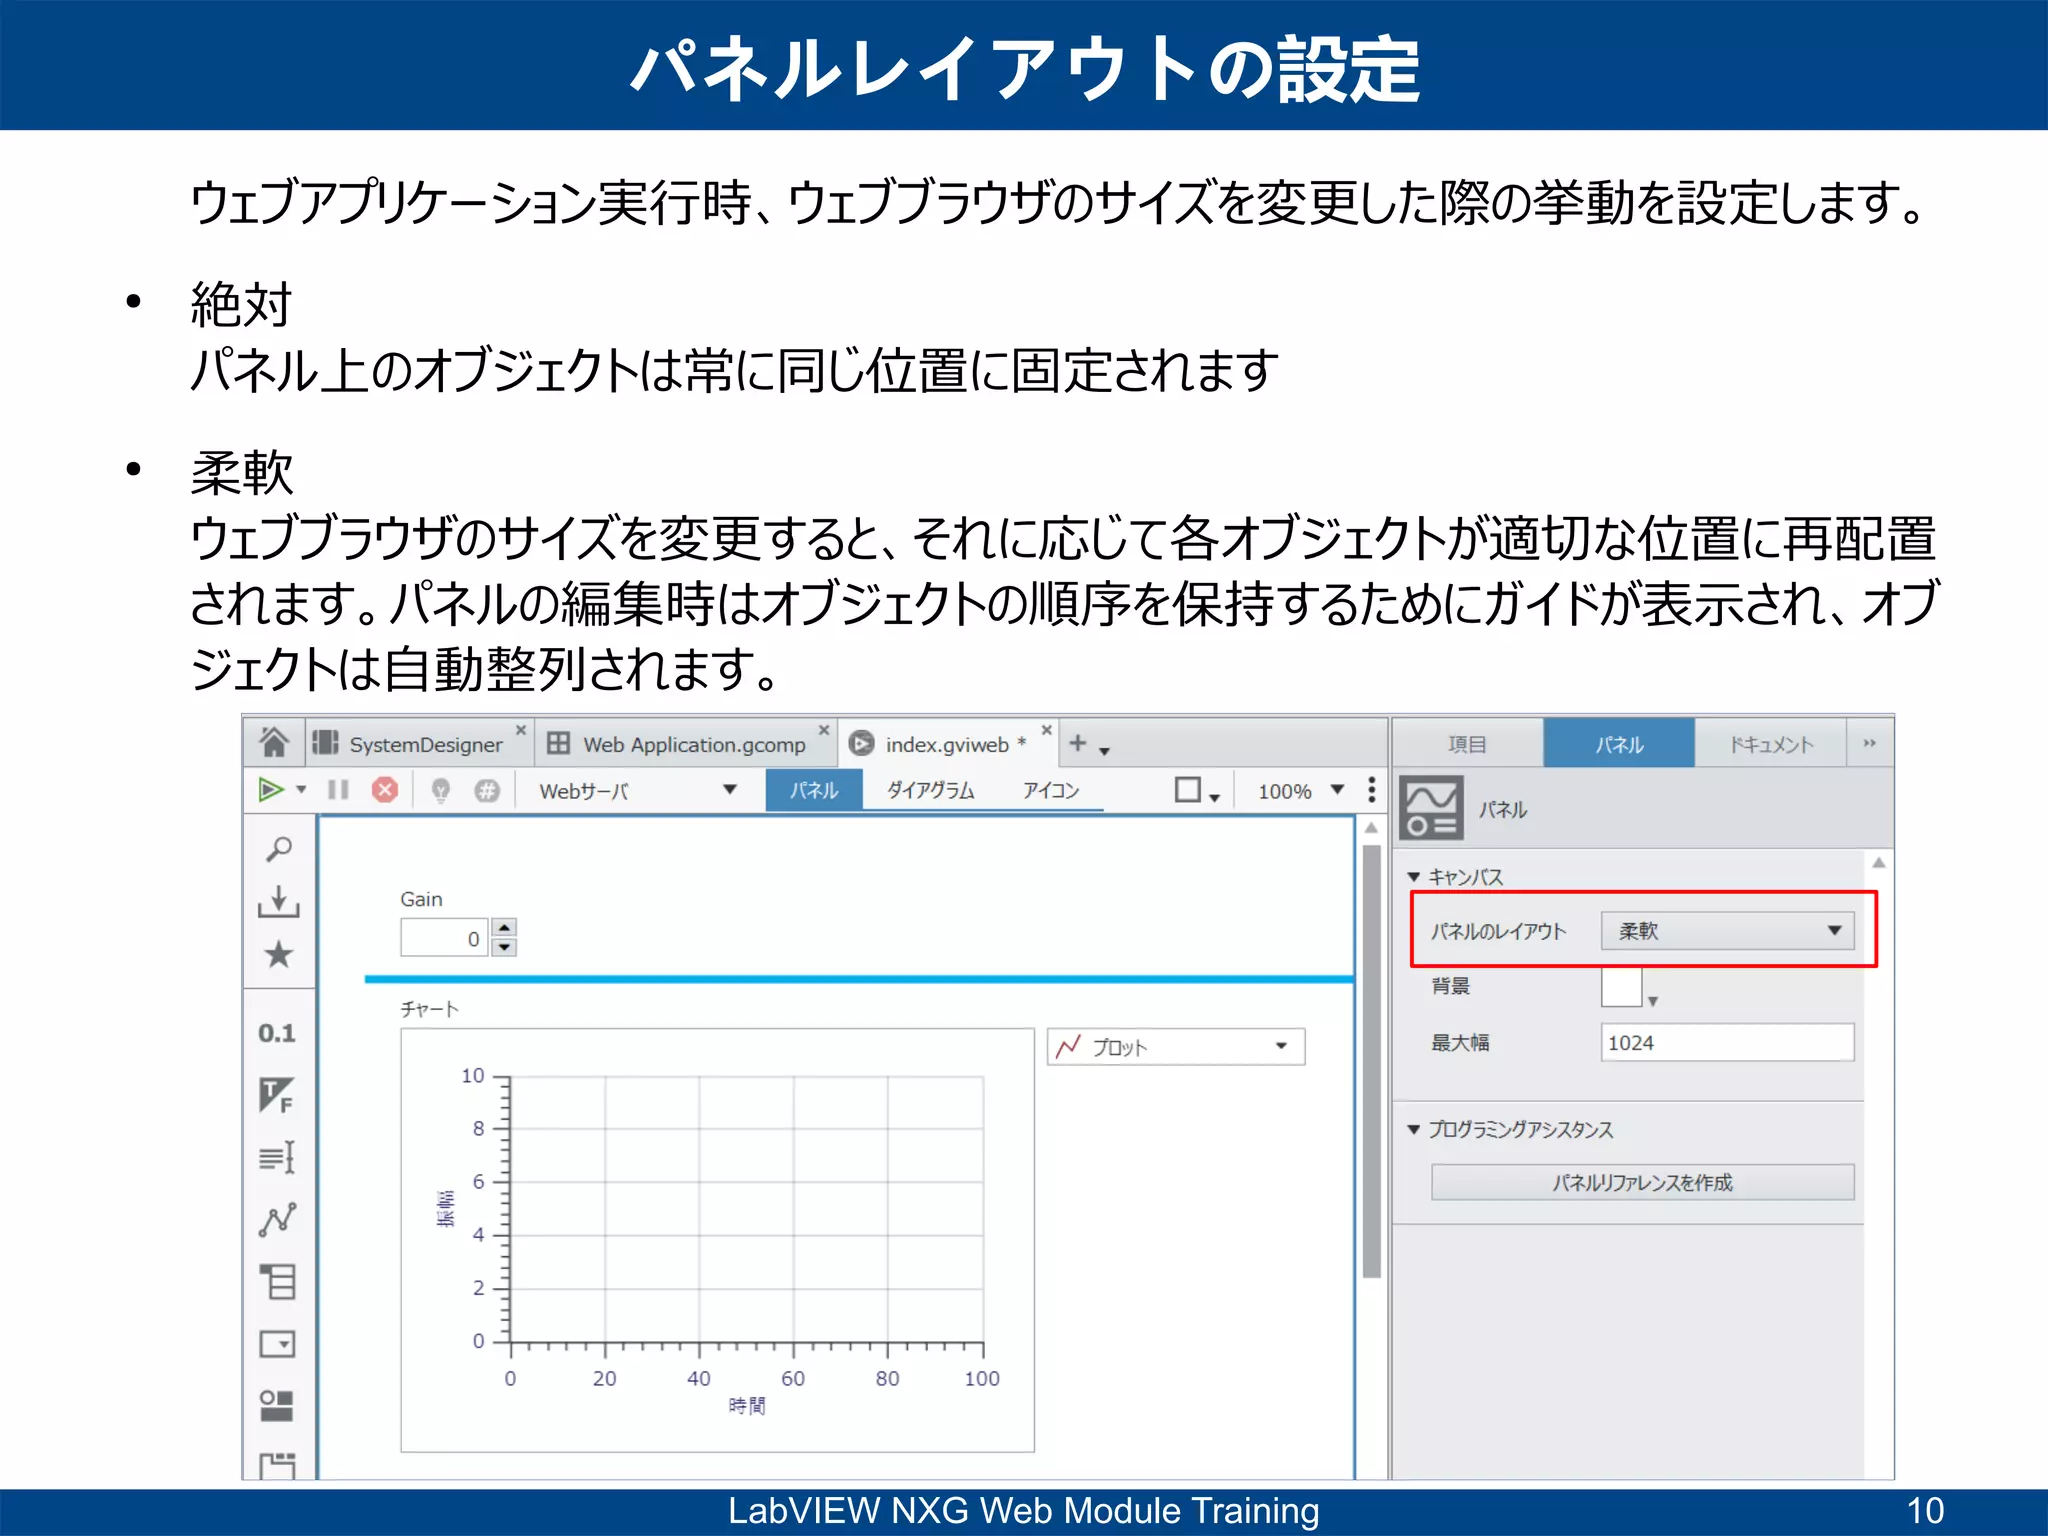2048x1536 pixels.
Task: Open the 背景 color swatch
Action: coord(1622,987)
